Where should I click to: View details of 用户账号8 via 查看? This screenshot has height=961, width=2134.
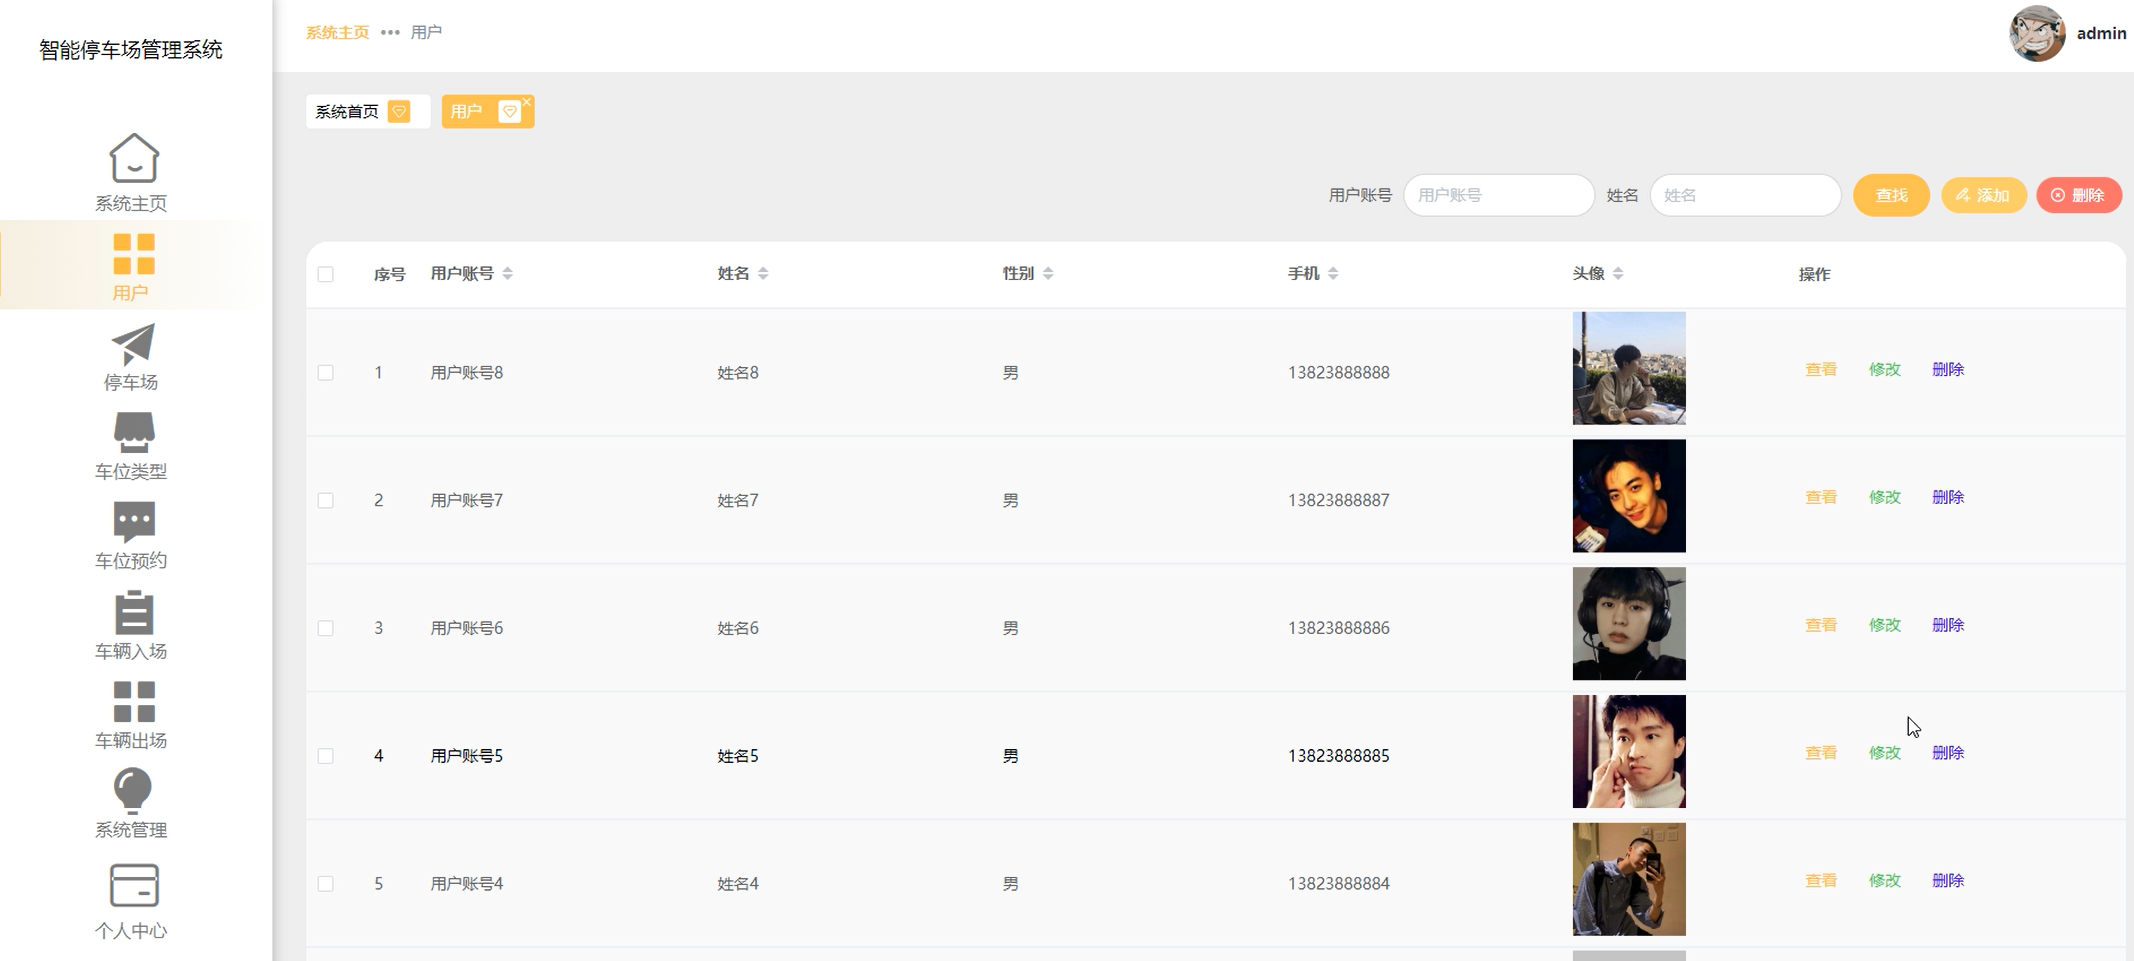(x=1821, y=369)
